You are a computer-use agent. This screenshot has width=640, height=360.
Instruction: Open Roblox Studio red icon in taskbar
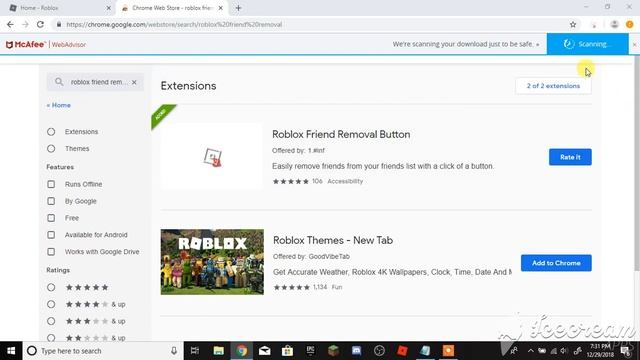pos(402,351)
